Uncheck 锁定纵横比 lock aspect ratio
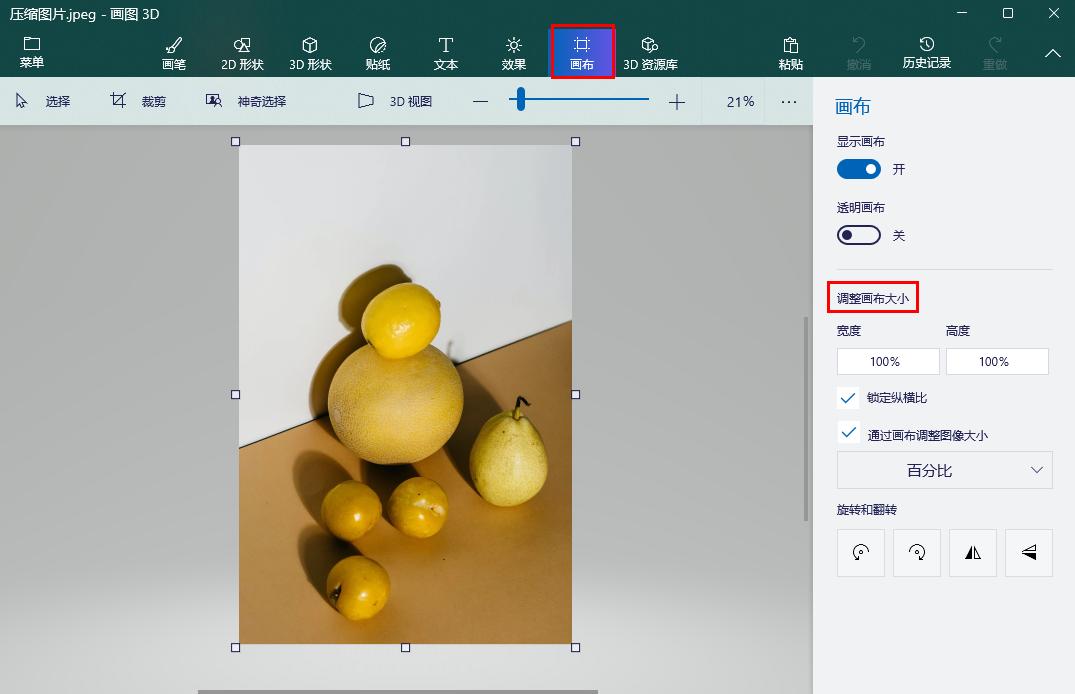1075x694 pixels. point(848,398)
